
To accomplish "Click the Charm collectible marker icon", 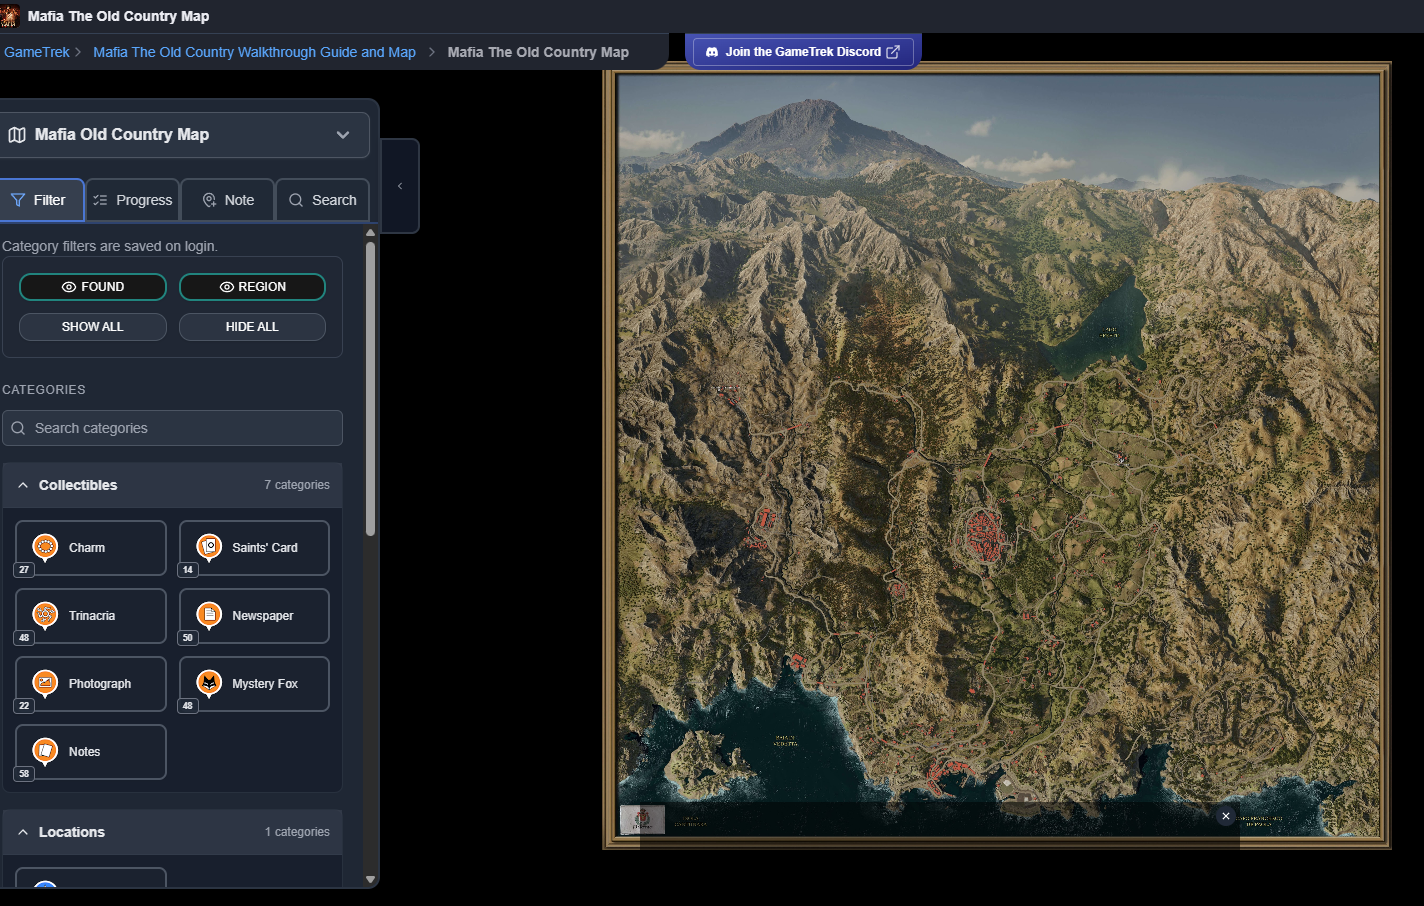I will click(45, 547).
